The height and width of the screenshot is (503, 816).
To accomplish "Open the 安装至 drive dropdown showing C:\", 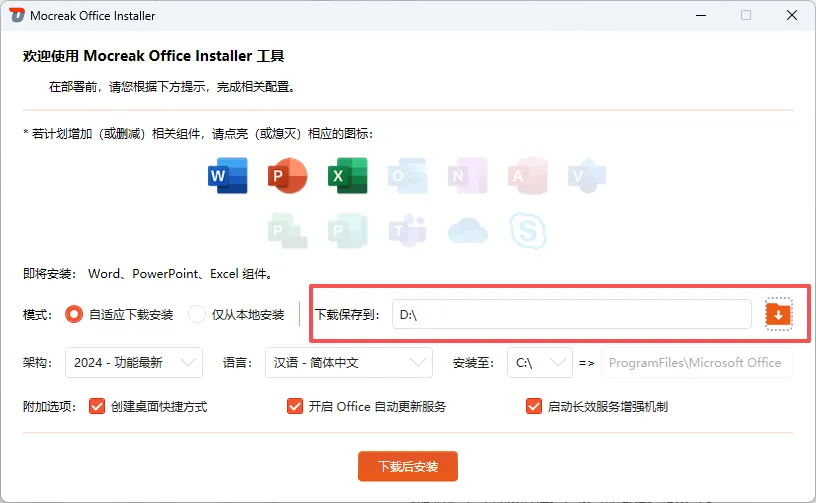I will click(x=540, y=363).
